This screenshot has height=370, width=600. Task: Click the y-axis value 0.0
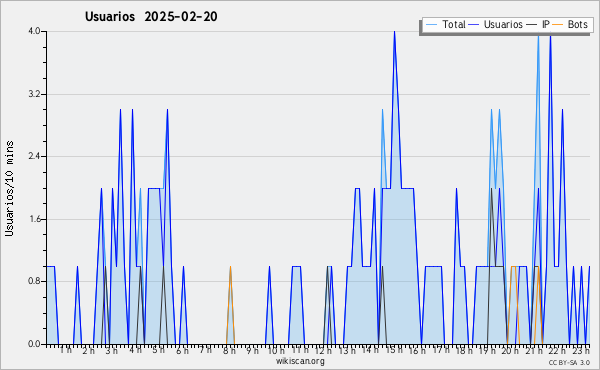pyautogui.click(x=34, y=344)
